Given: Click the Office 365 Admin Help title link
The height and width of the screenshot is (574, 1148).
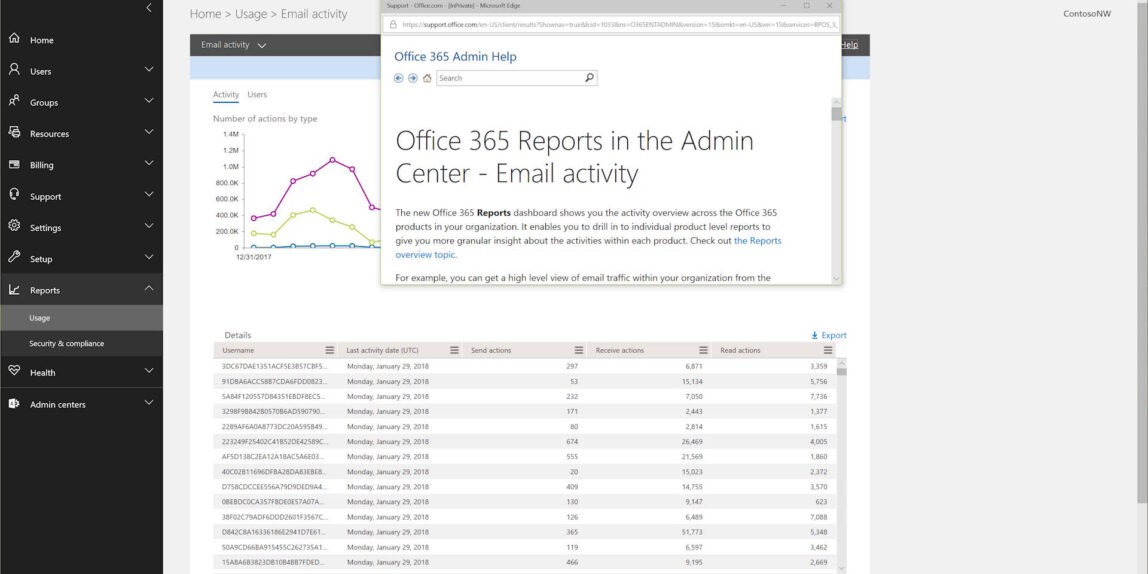Looking at the screenshot, I should click(x=455, y=56).
